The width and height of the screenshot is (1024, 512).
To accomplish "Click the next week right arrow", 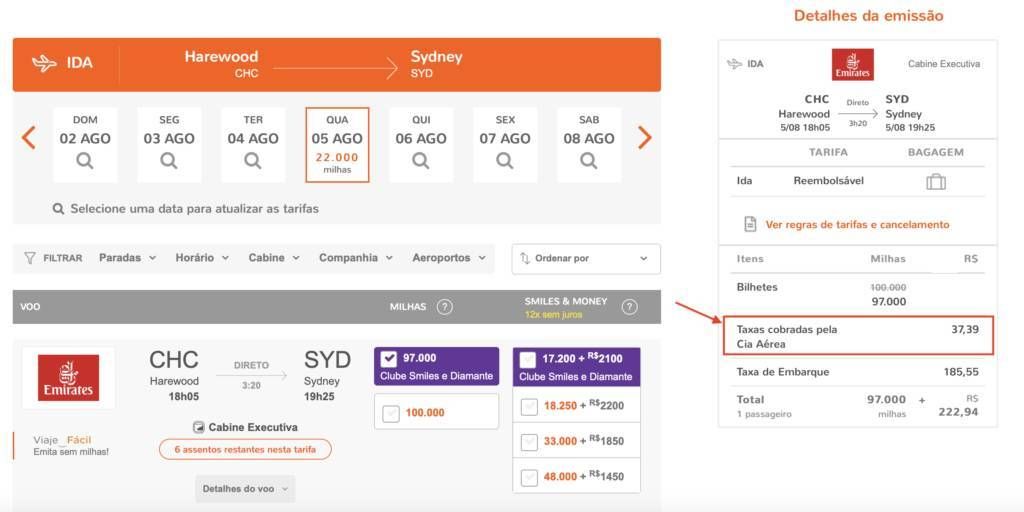I will tap(645, 138).
